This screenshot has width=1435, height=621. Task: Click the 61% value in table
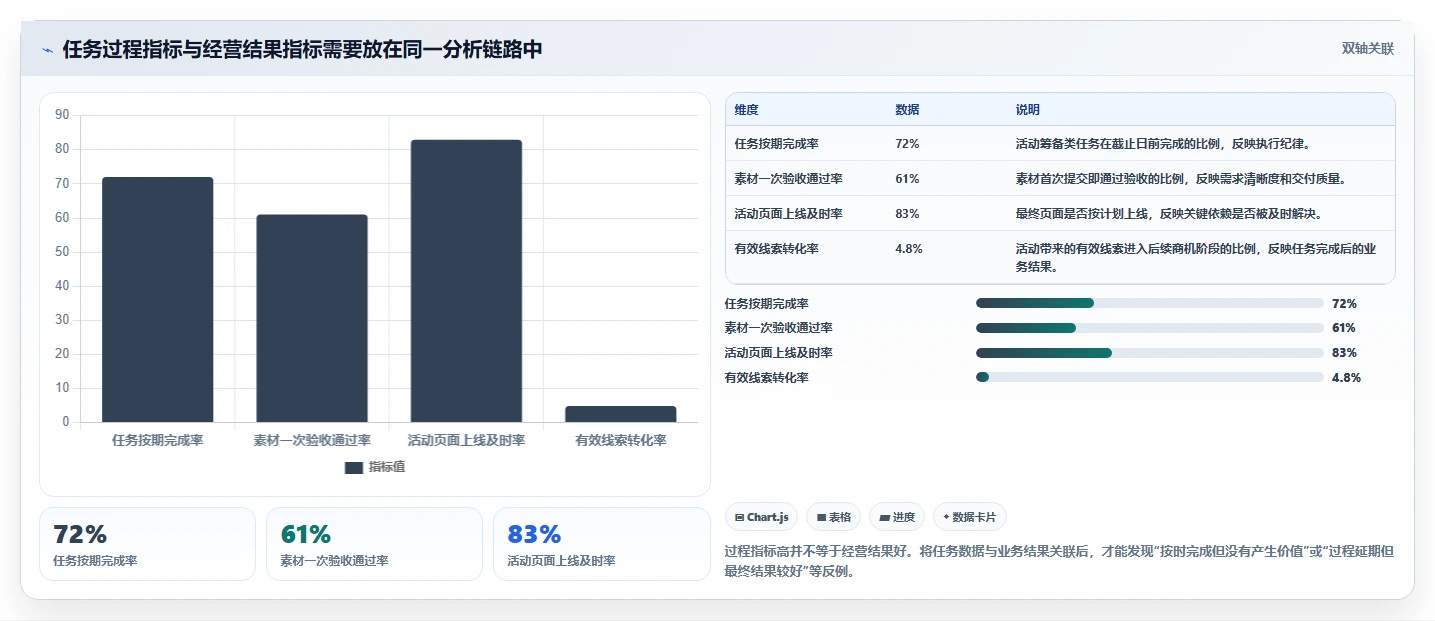[907, 179]
